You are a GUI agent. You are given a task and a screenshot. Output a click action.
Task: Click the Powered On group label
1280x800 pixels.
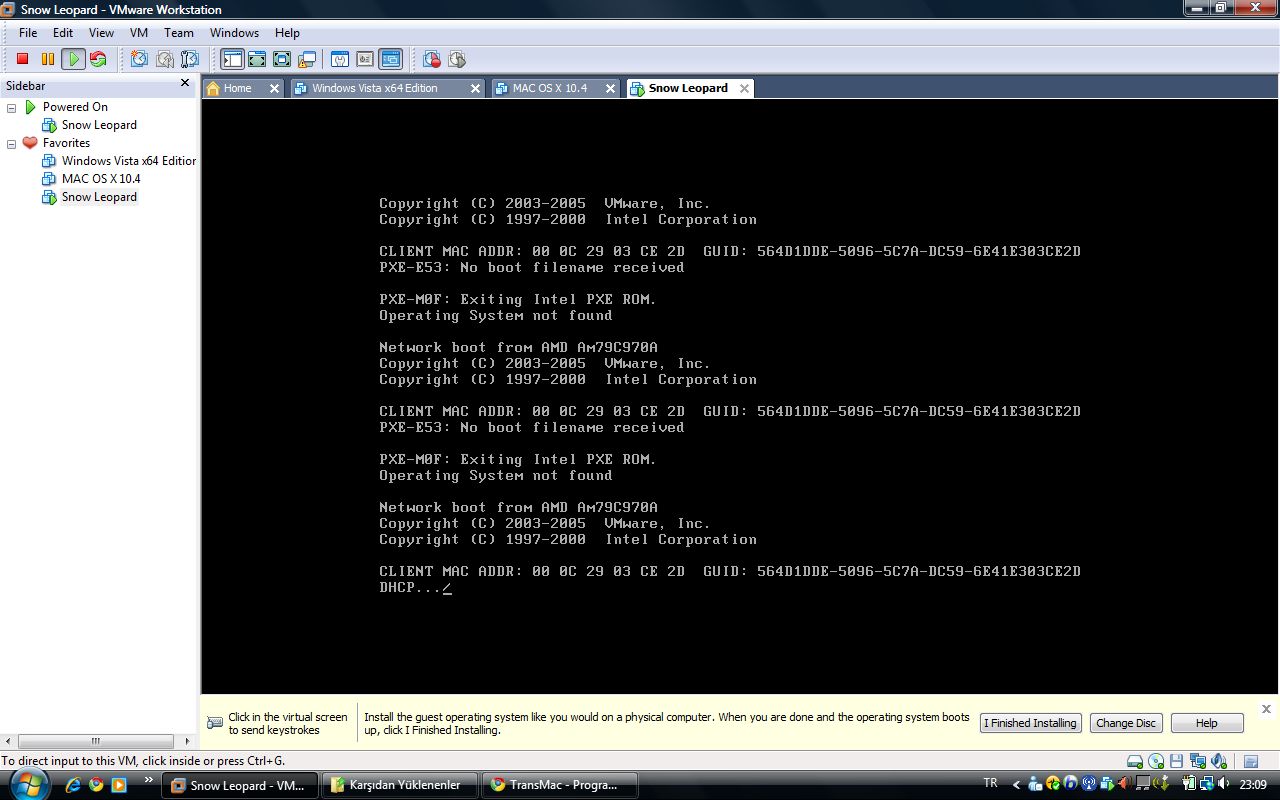tap(75, 107)
